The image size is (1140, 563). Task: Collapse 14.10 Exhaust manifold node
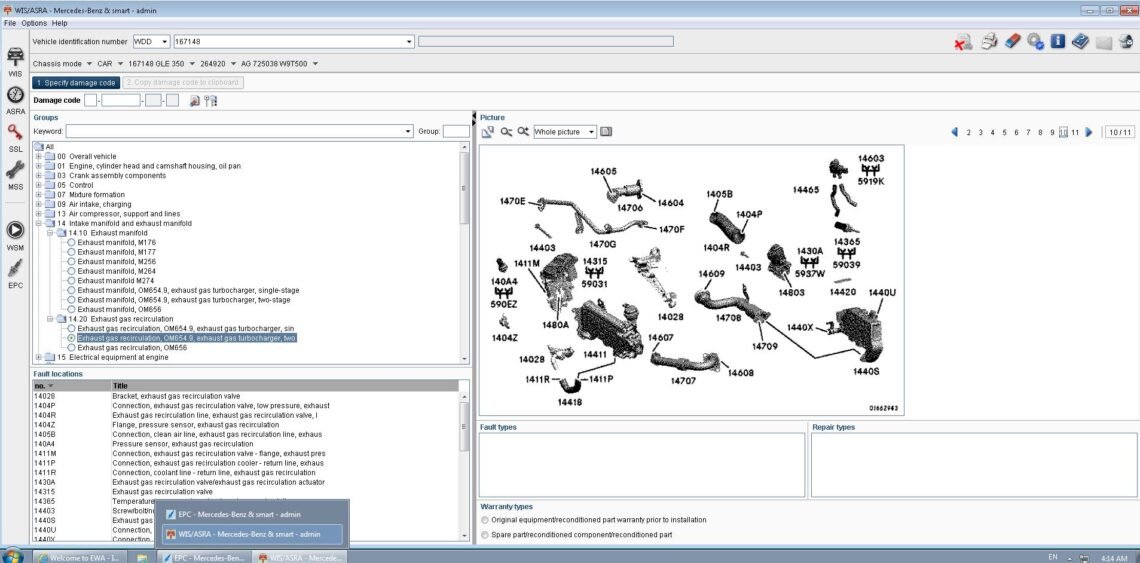tap(50, 233)
